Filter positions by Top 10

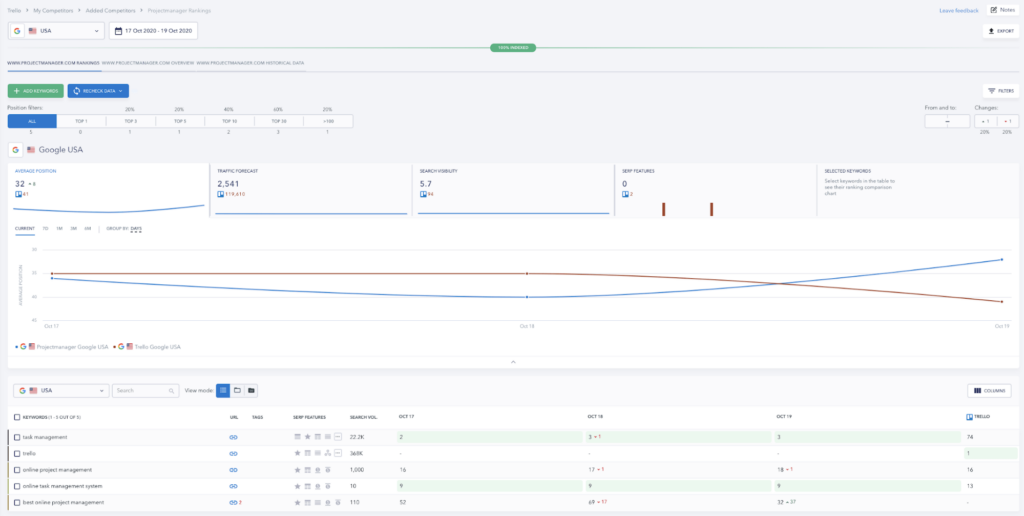pos(229,121)
